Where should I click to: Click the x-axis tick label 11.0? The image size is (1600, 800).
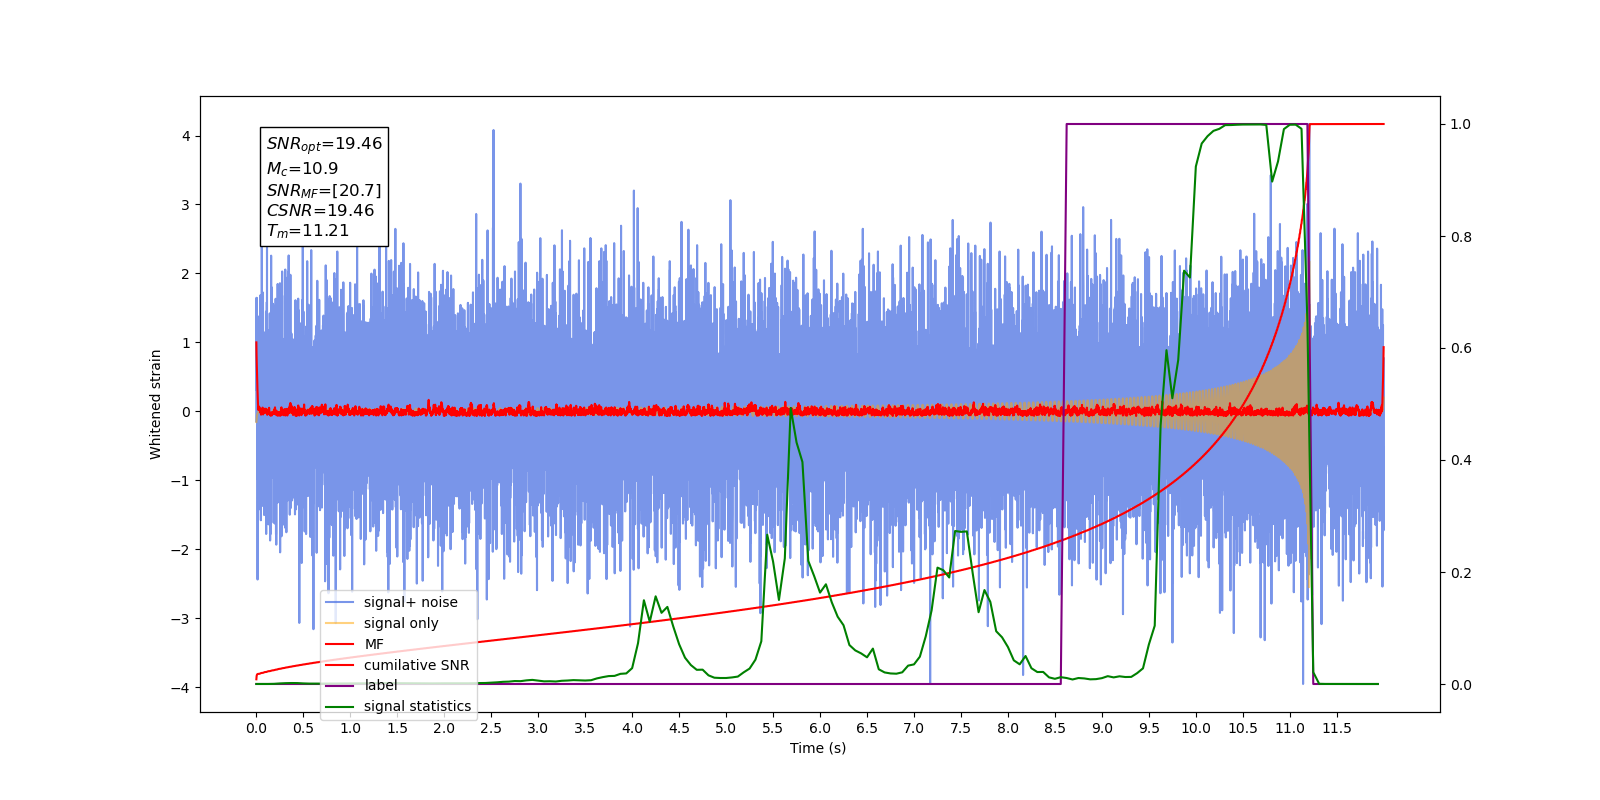coord(1290,728)
